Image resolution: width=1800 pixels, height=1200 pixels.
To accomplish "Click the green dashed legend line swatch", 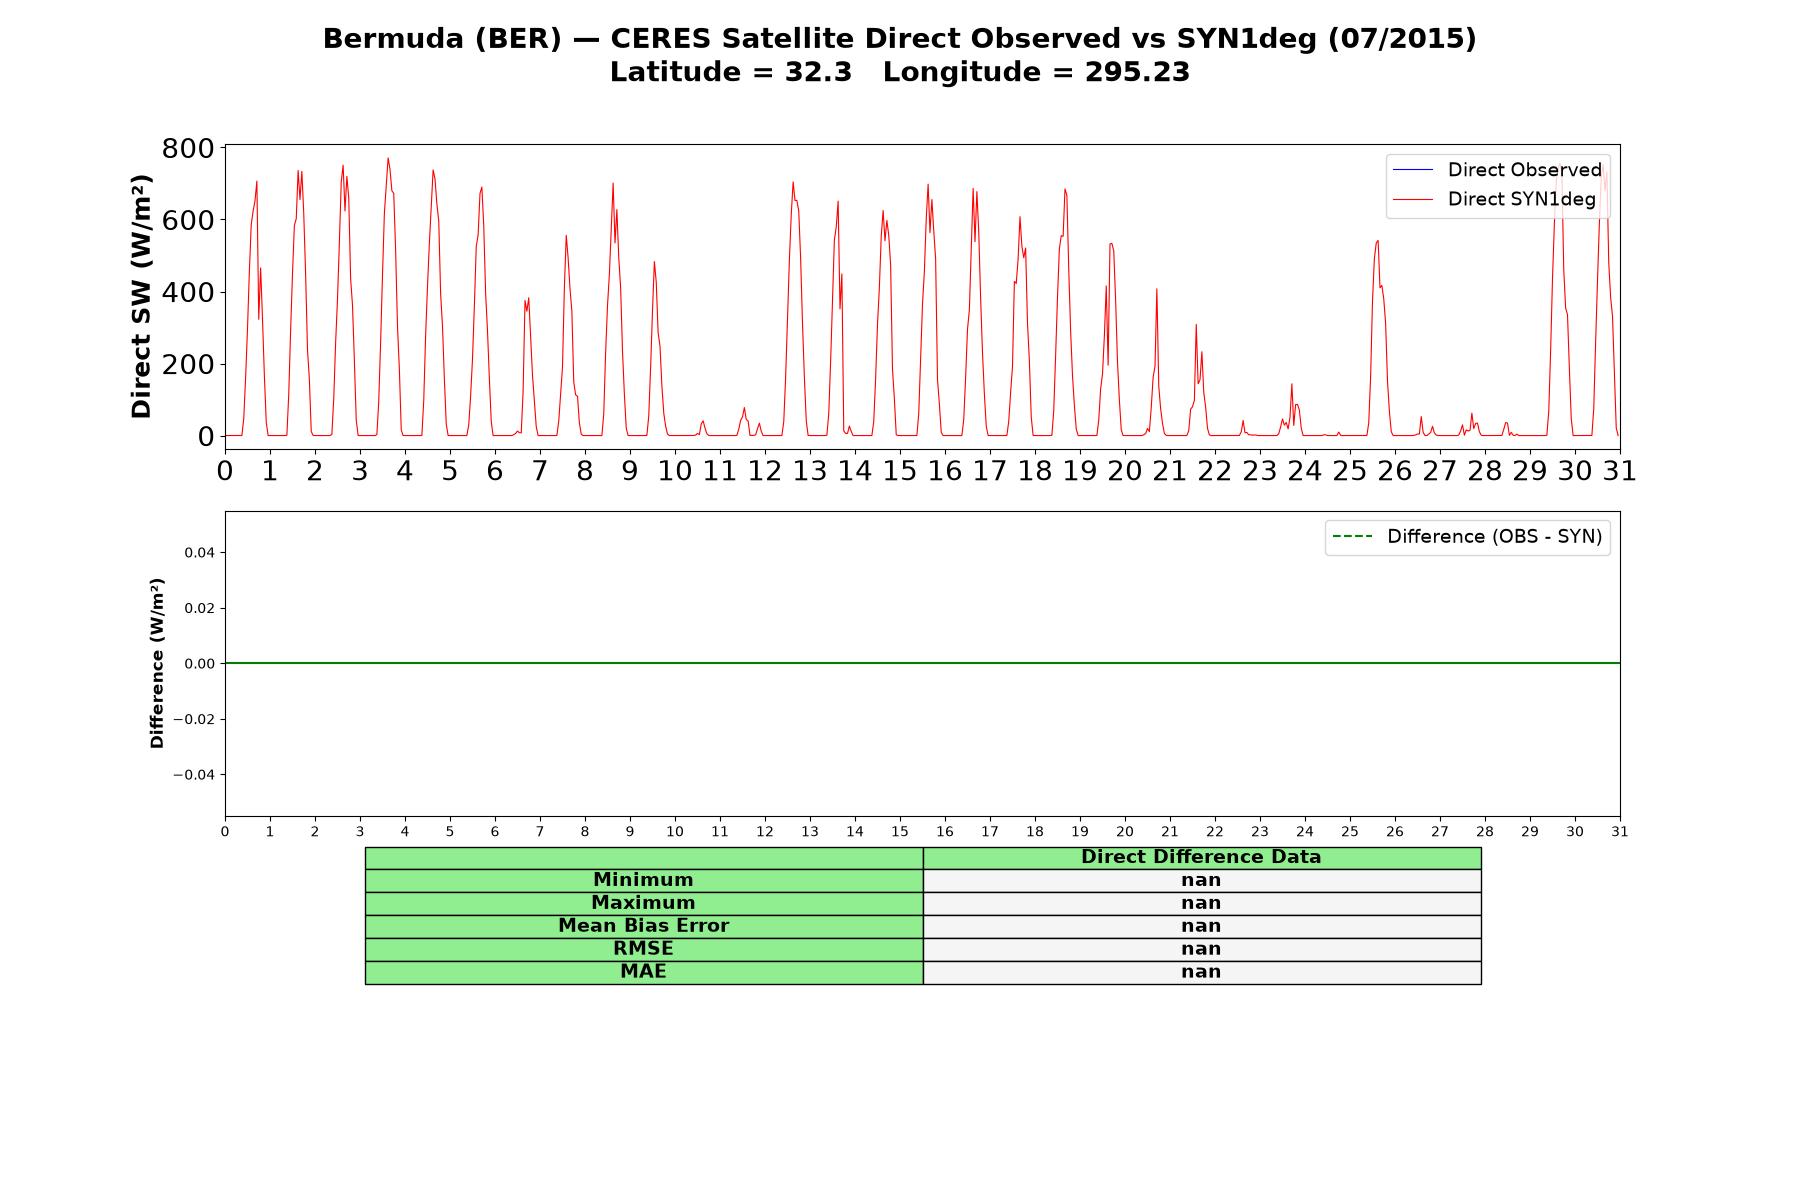I will (x=1352, y=537).
